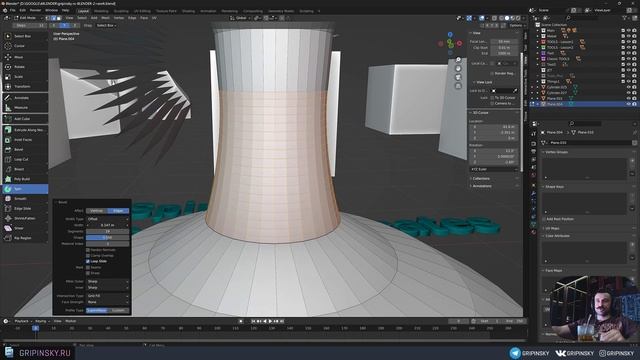Select the Edge Slide tool
This screenshot has height=360, width=640.
(25, 208)
